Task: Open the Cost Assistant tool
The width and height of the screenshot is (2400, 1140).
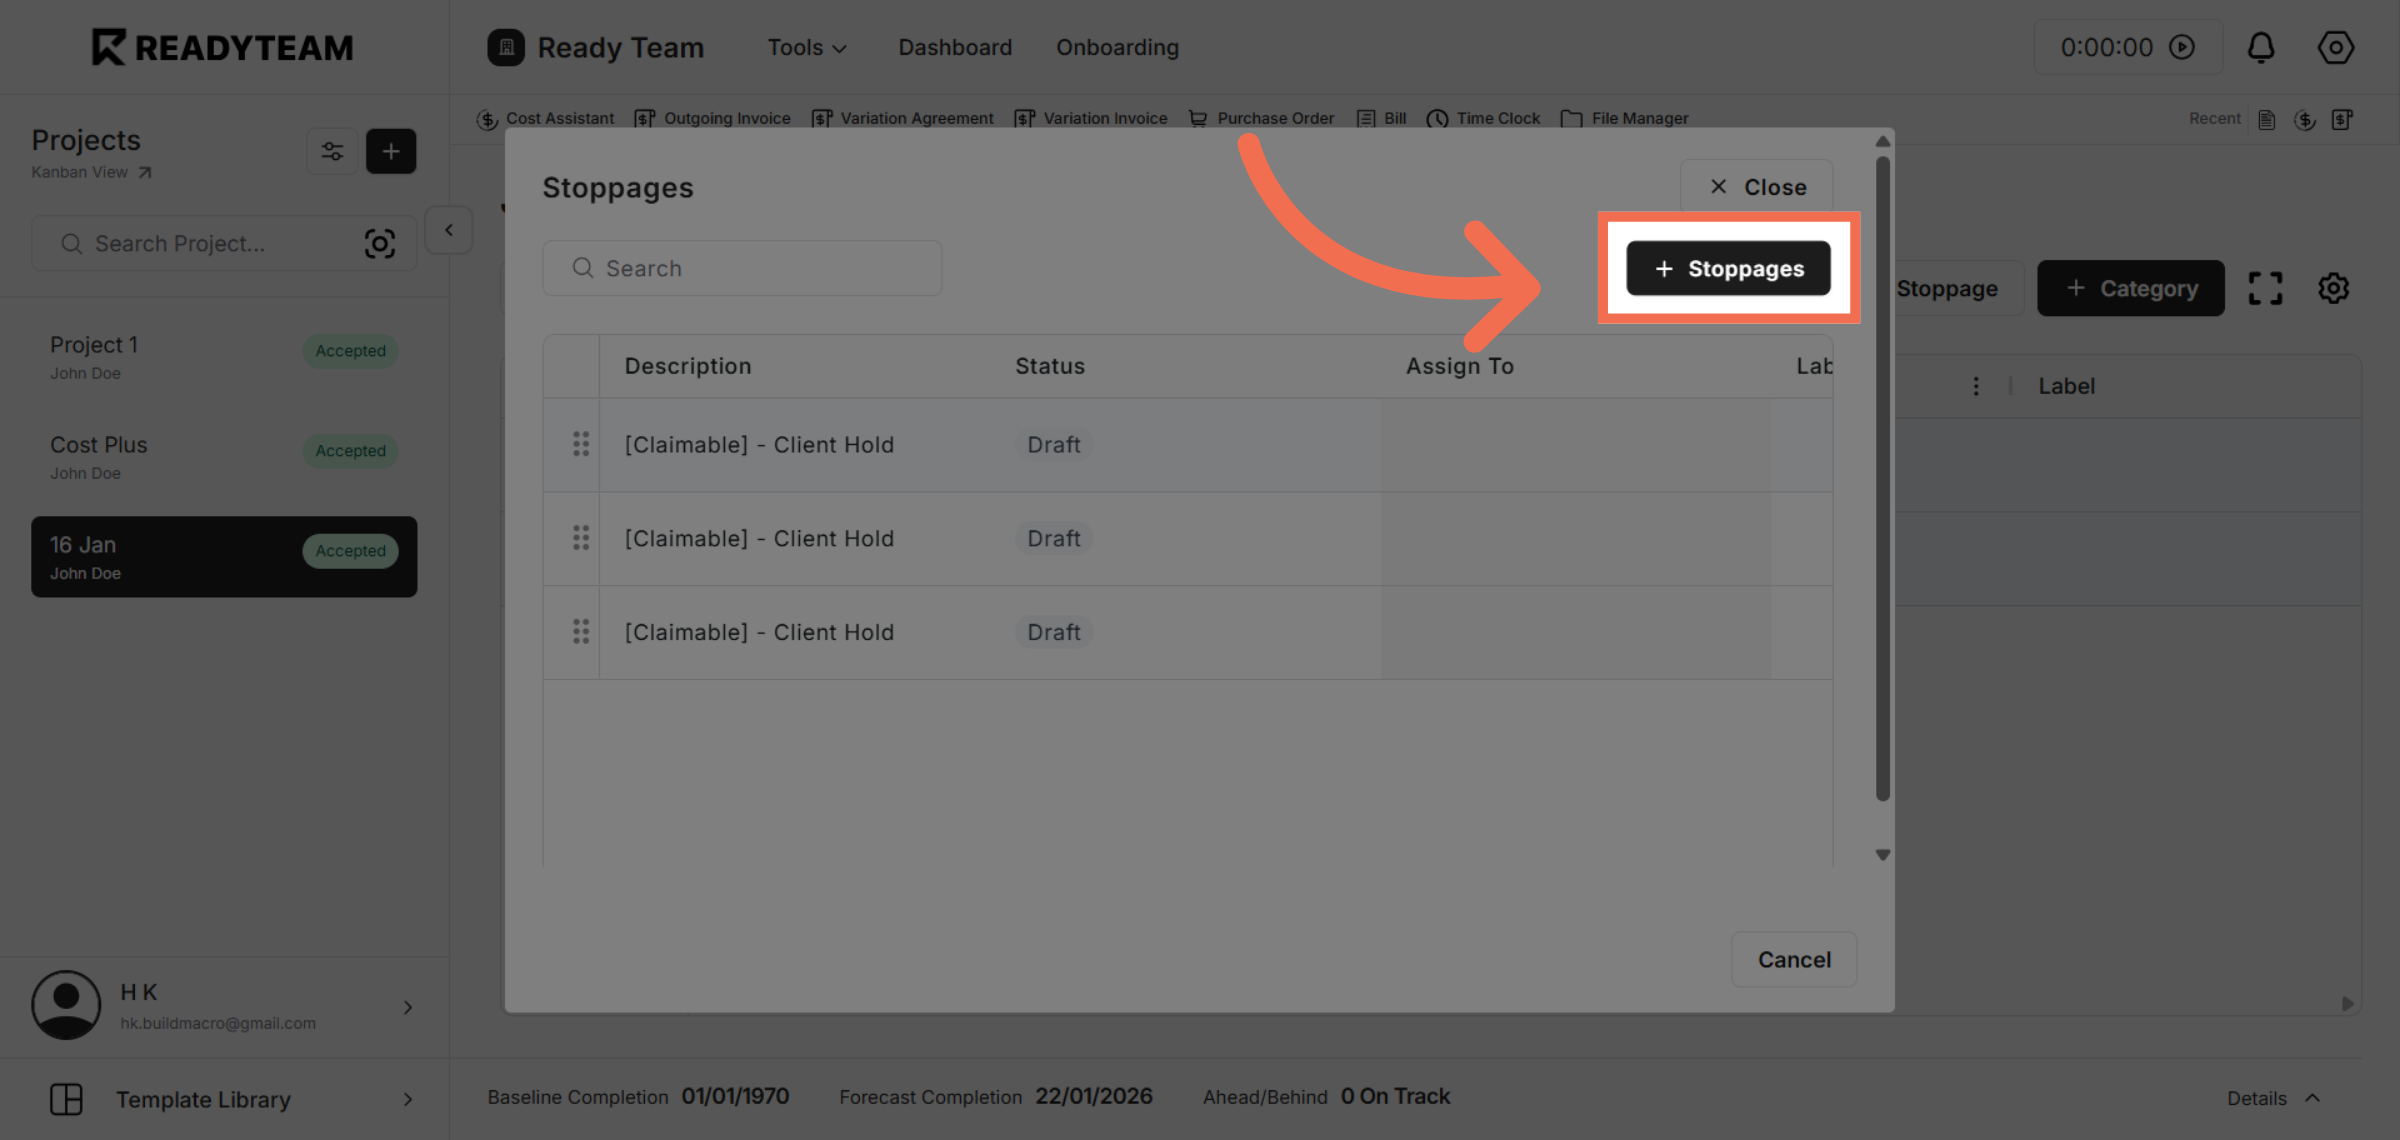Action: pyautogui.click(x=546, y=118)
